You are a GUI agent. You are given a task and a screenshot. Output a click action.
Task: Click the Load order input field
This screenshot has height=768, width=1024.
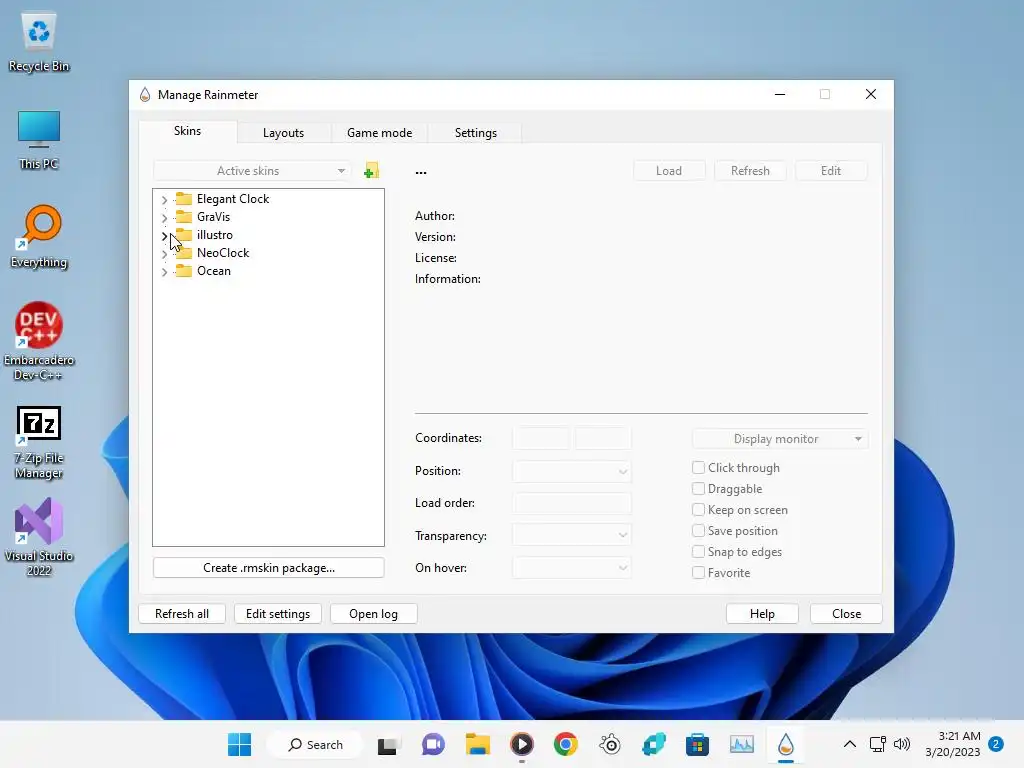tap(572, 503)
